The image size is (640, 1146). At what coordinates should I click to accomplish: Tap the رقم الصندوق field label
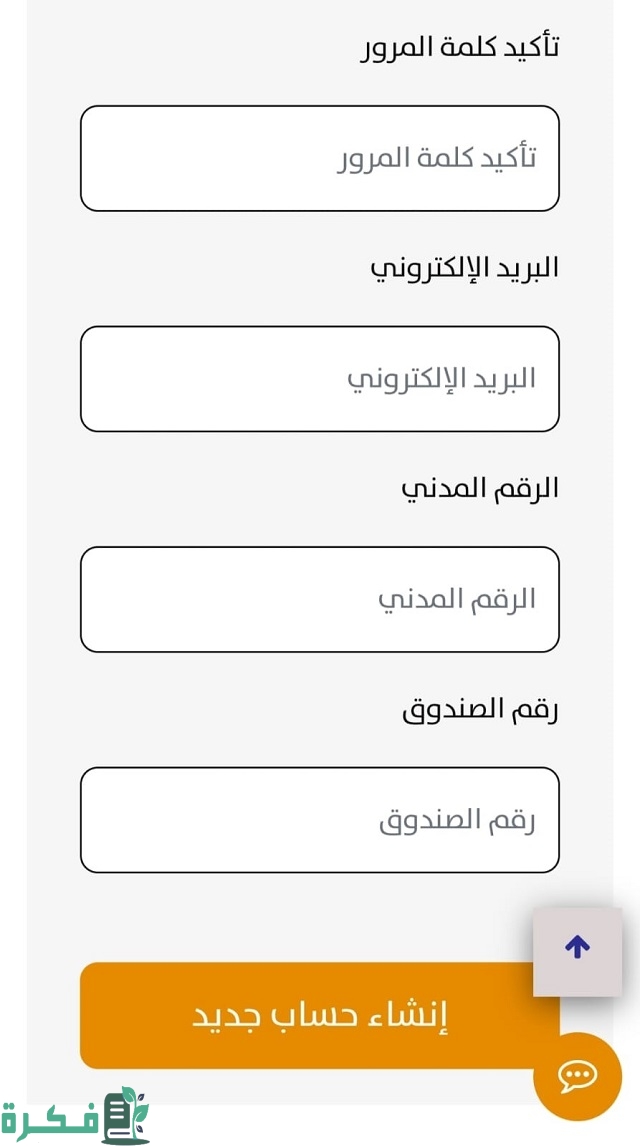pos(480,710)
